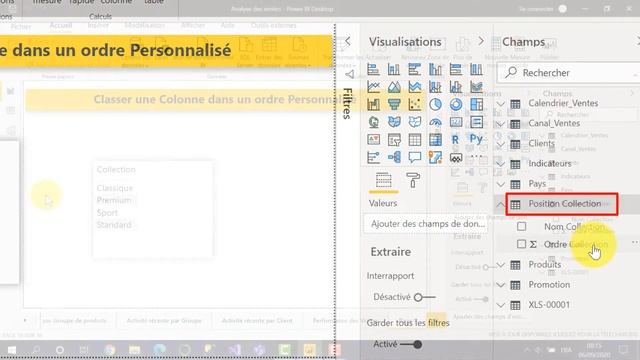The image size is (640, 360).
Task: Select the card visual
Action: 456,122
